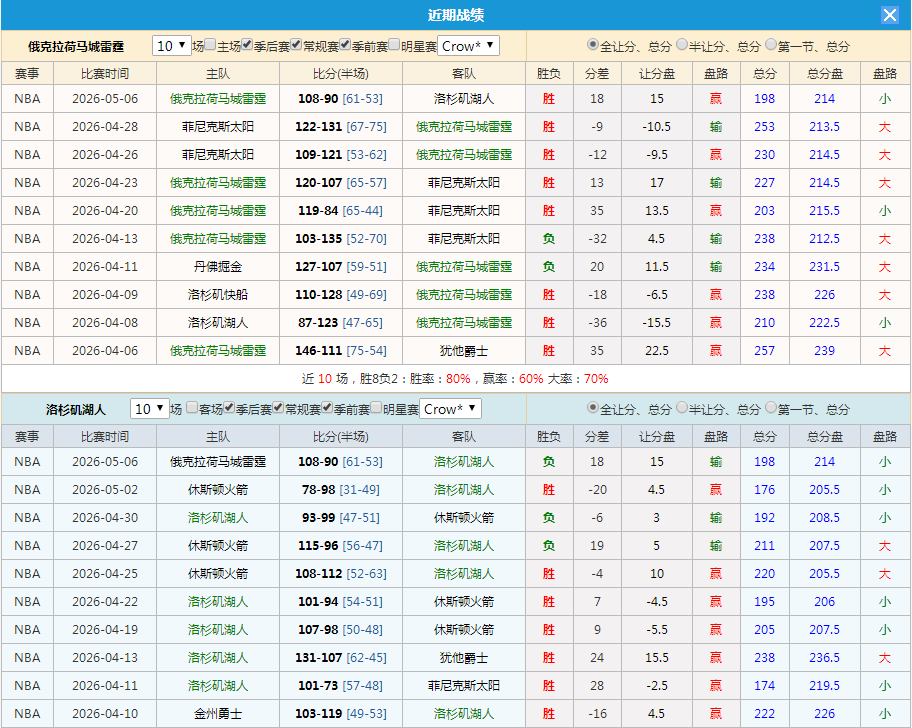This screenshot has width=912, height=728.
Task: Click handicap value 22.5 in Thunder table
Action: click(657, 351)
